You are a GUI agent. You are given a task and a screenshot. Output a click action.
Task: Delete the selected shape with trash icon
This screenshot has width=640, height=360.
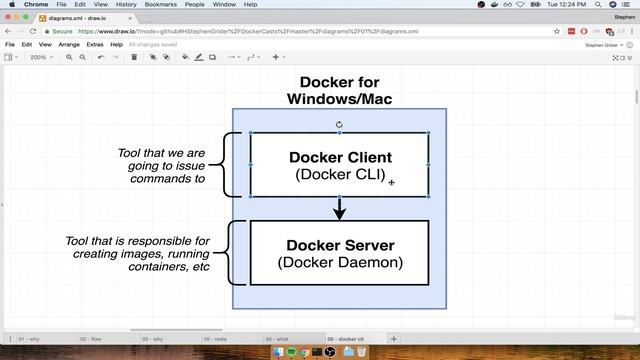tap(134, 57)
